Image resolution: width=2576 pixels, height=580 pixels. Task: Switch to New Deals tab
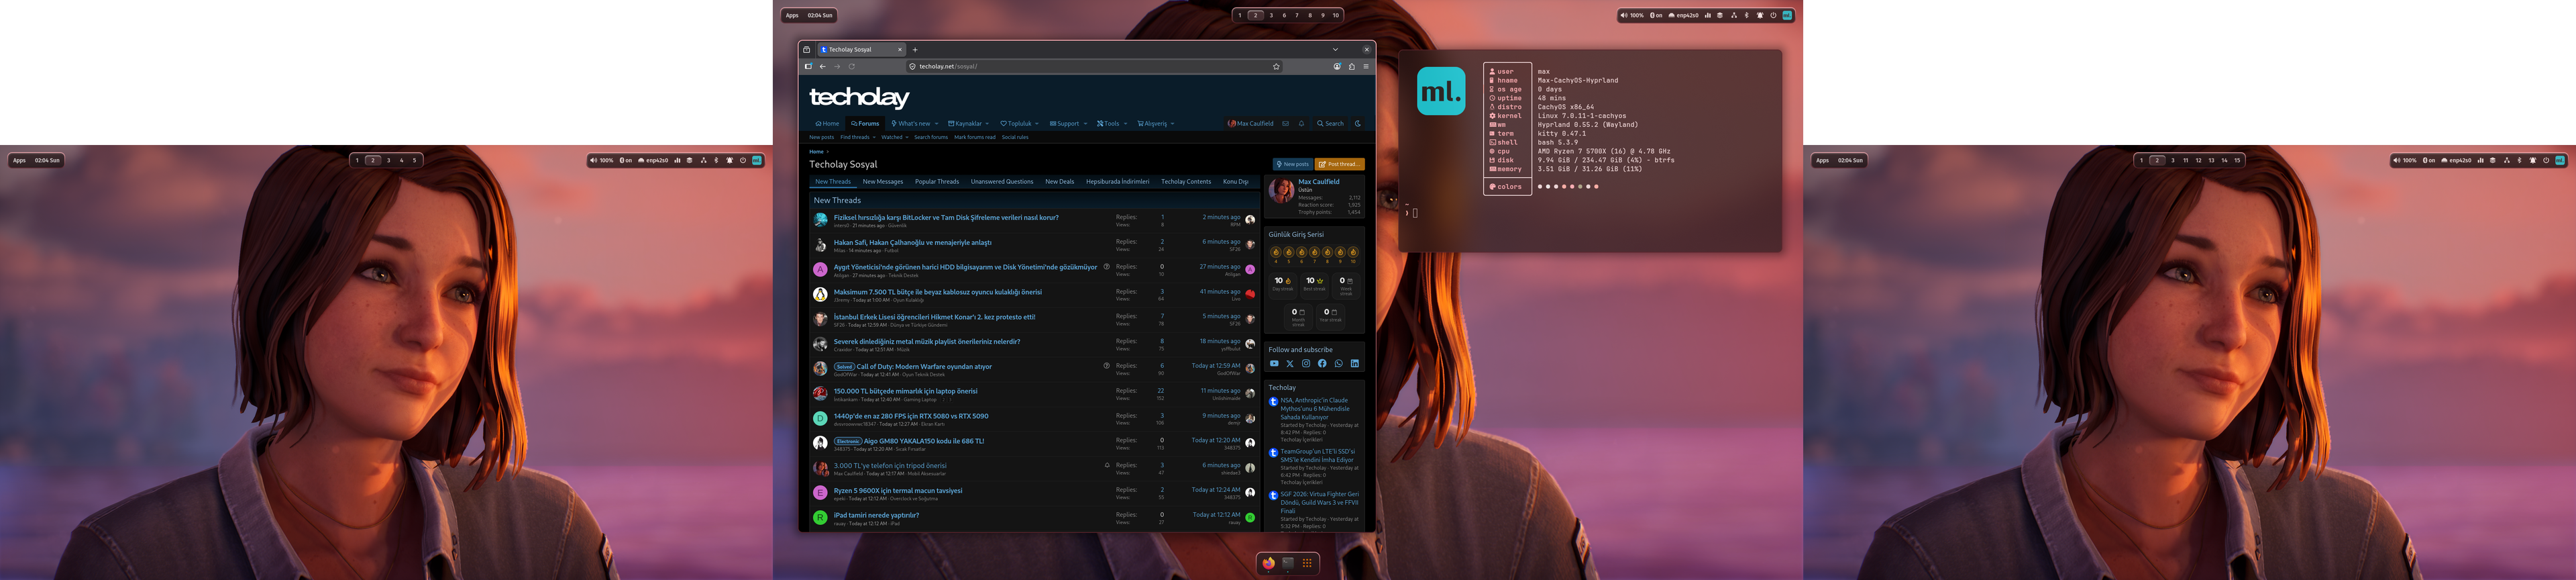(x=1060, y=182)
